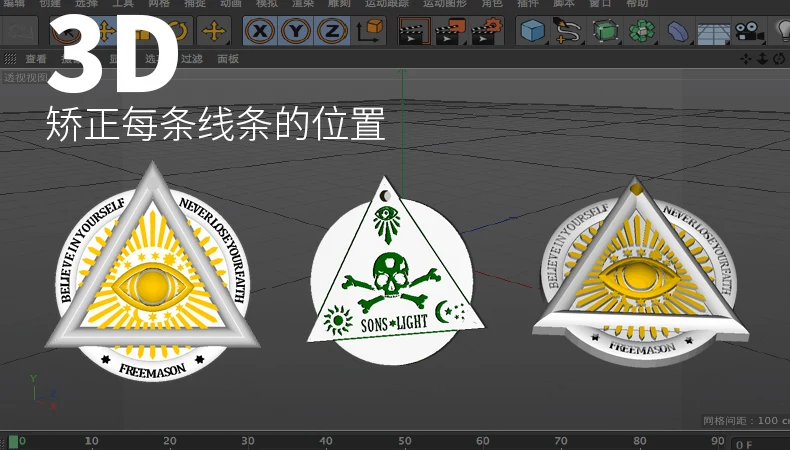The width and height of the screenshot is (790, 450).
Task: Open the 插件 menu in menu bar
Action: point(528,4)
